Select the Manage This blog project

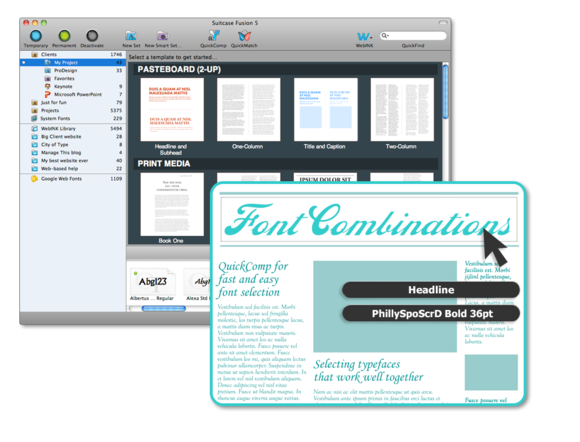point(73,152)
